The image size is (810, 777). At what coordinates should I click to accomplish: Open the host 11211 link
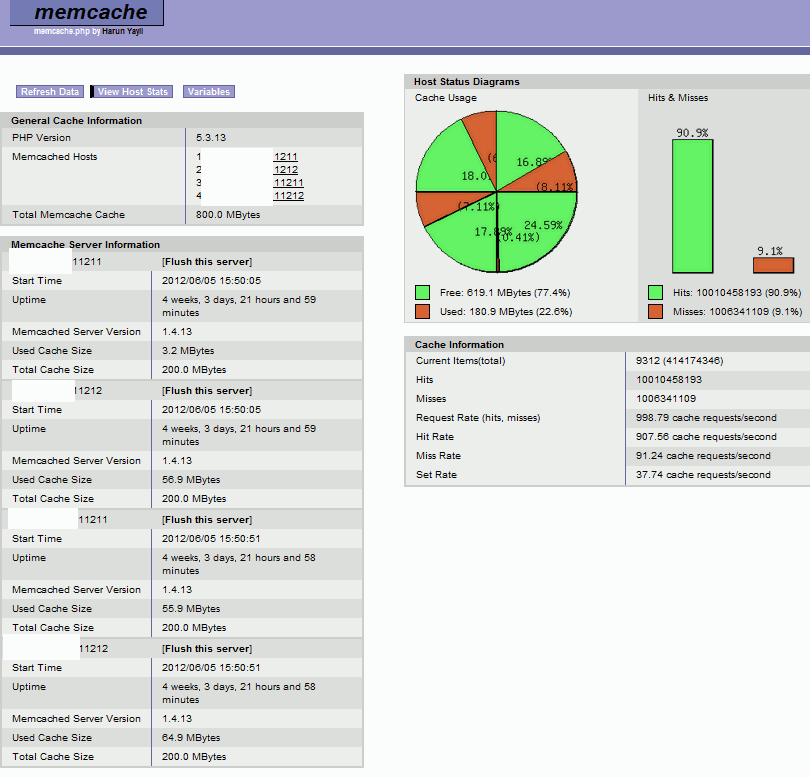[x=287, y=183]
